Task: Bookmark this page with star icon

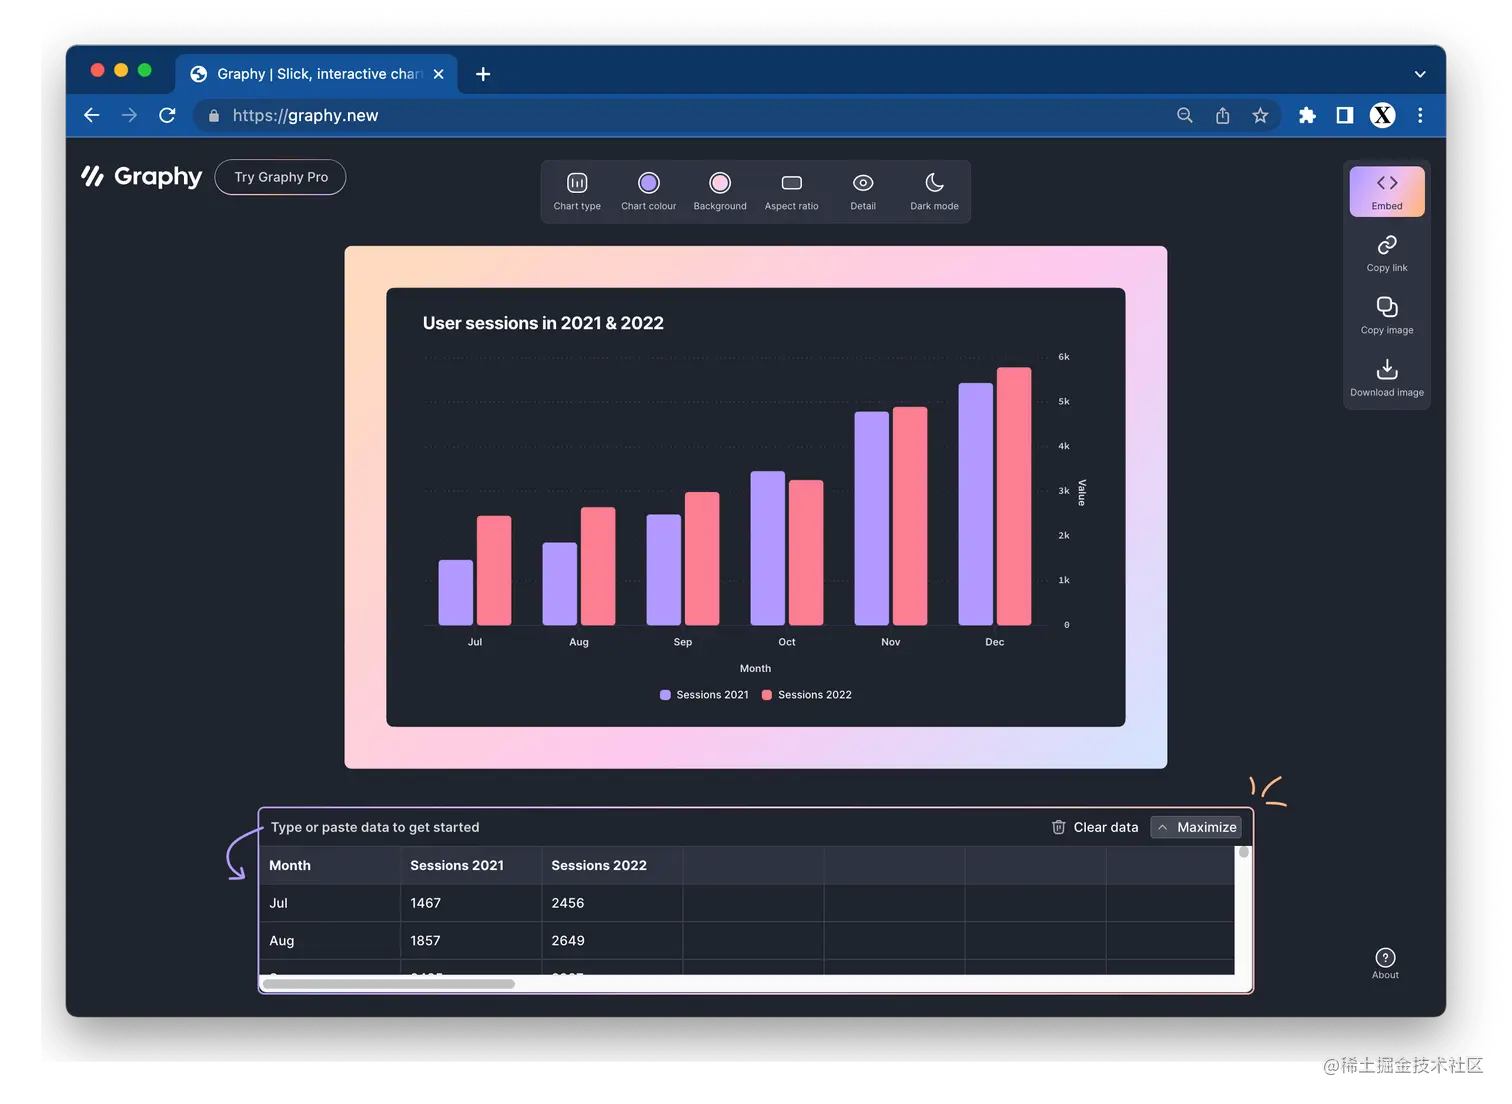Action: click(1260, 115)
